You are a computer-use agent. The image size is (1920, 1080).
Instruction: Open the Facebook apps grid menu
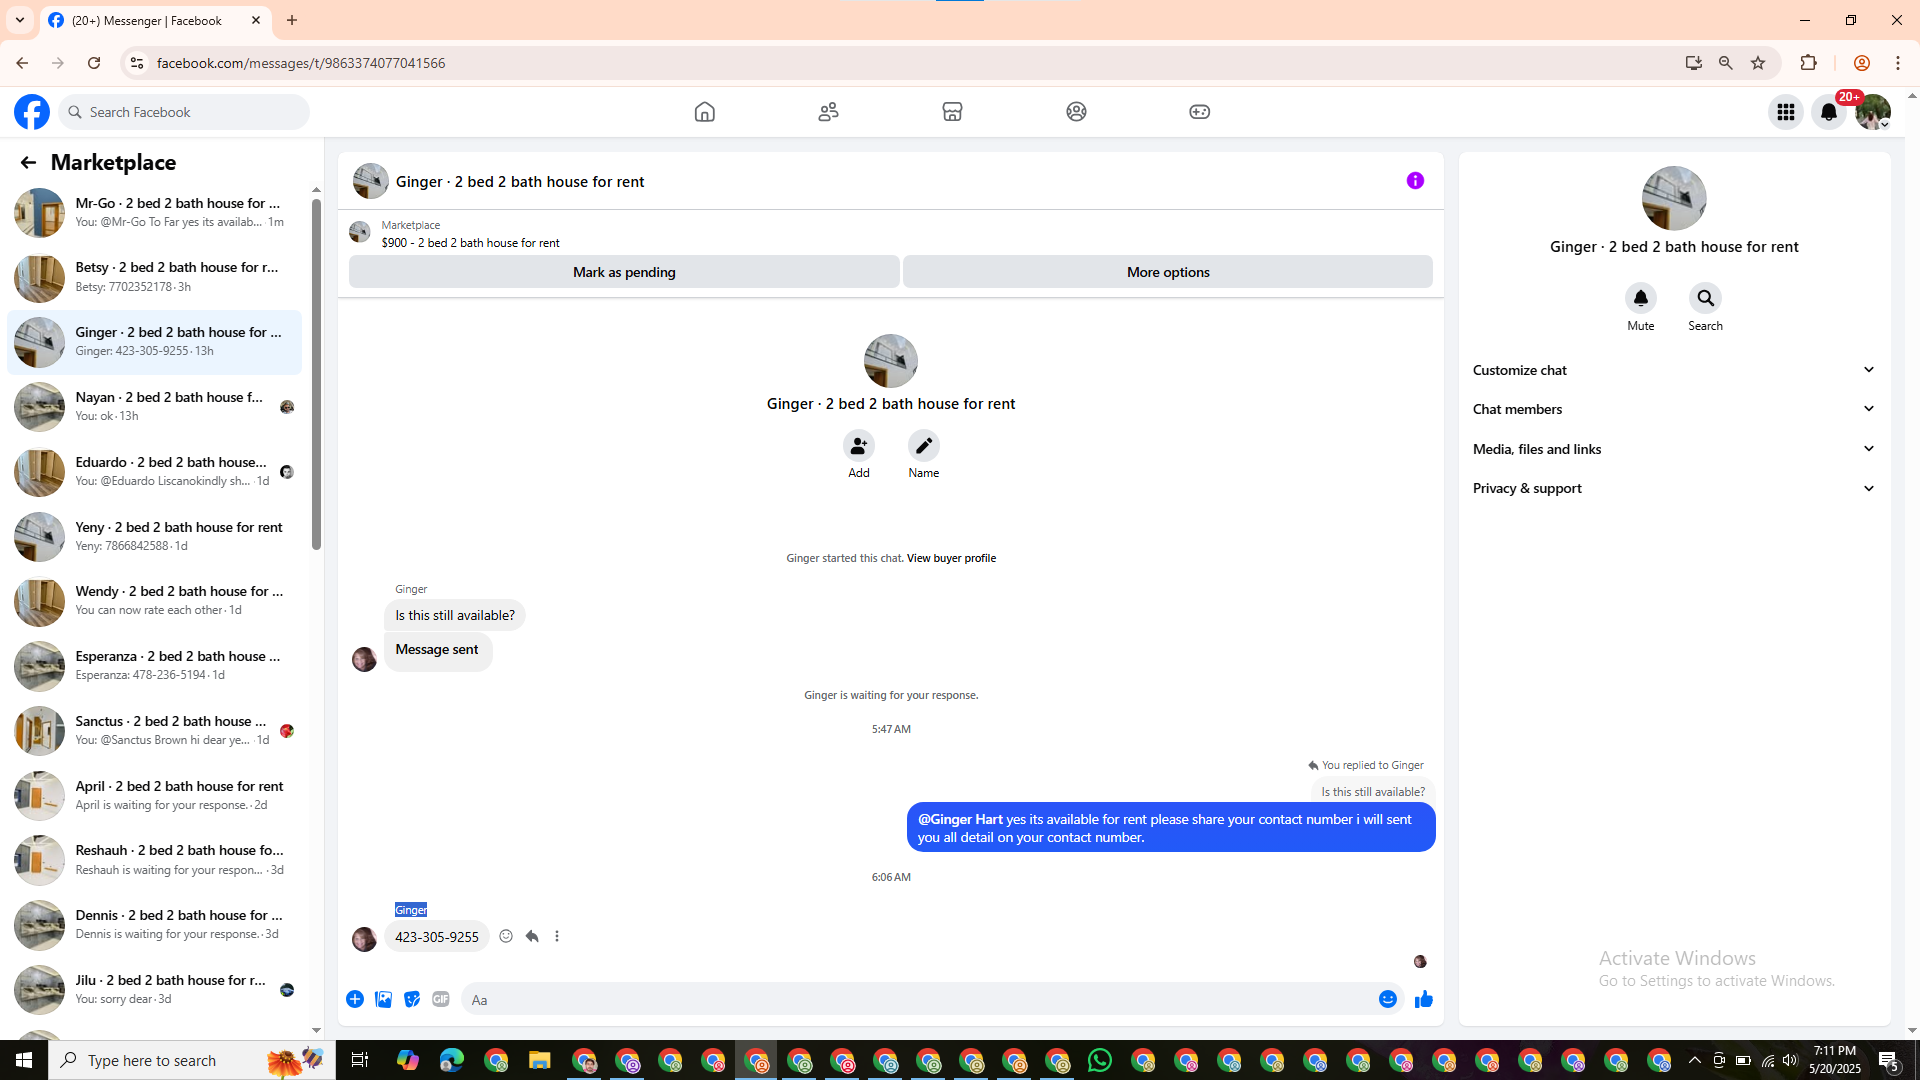[x=1785, y=112]
